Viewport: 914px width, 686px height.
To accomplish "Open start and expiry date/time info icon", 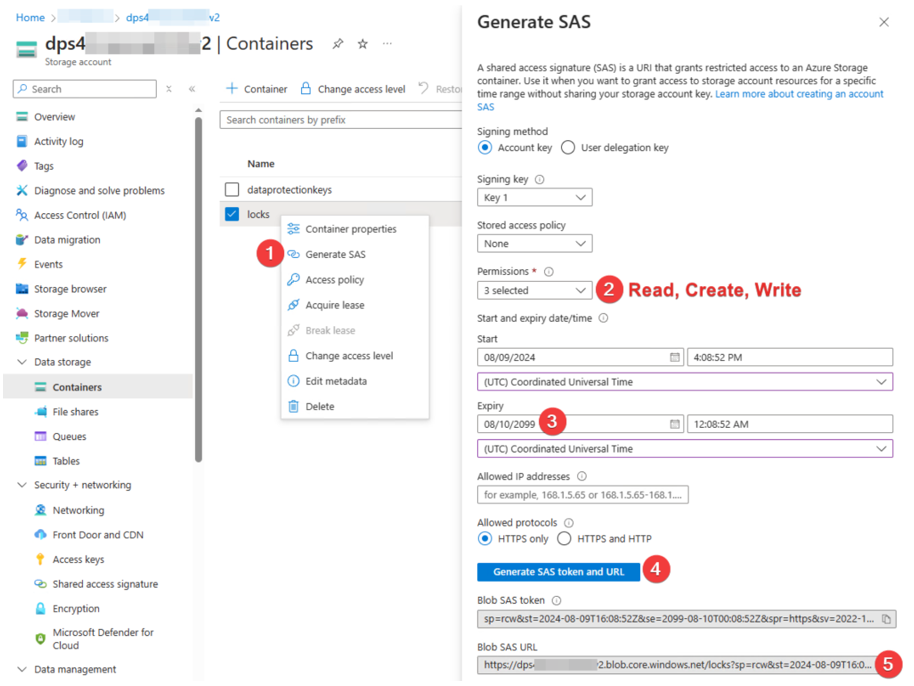I will [603, 318].
